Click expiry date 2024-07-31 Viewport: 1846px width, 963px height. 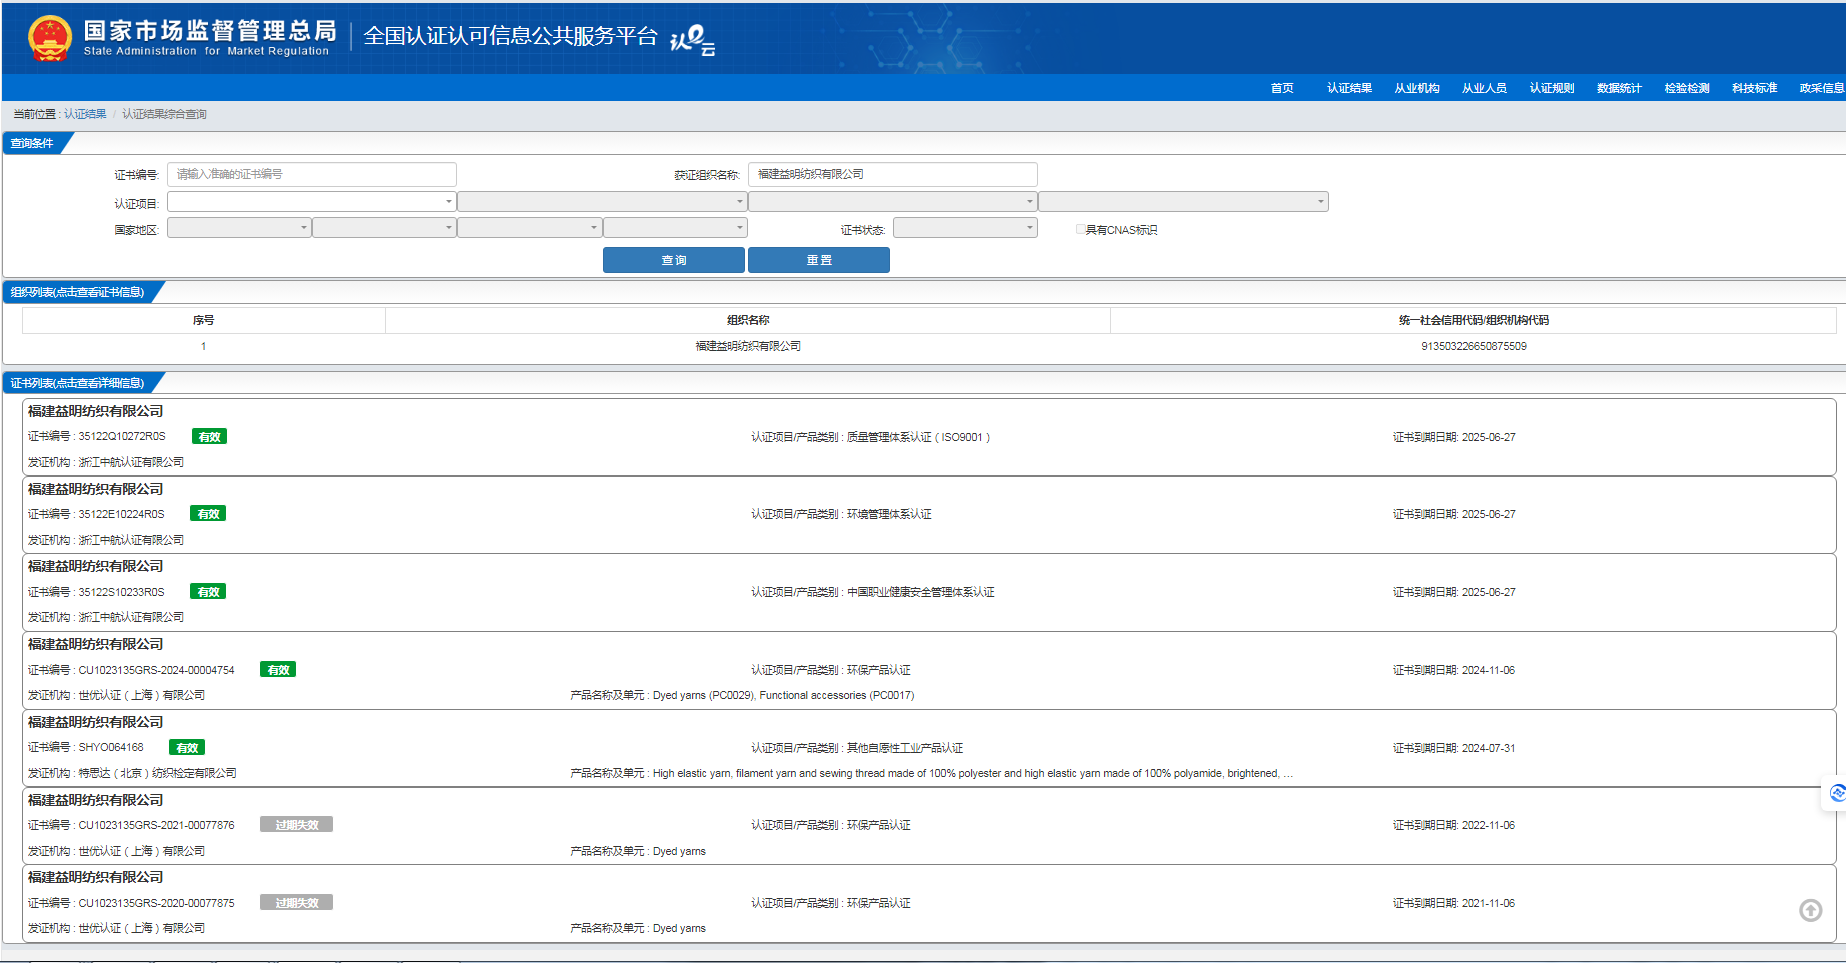1488,748
